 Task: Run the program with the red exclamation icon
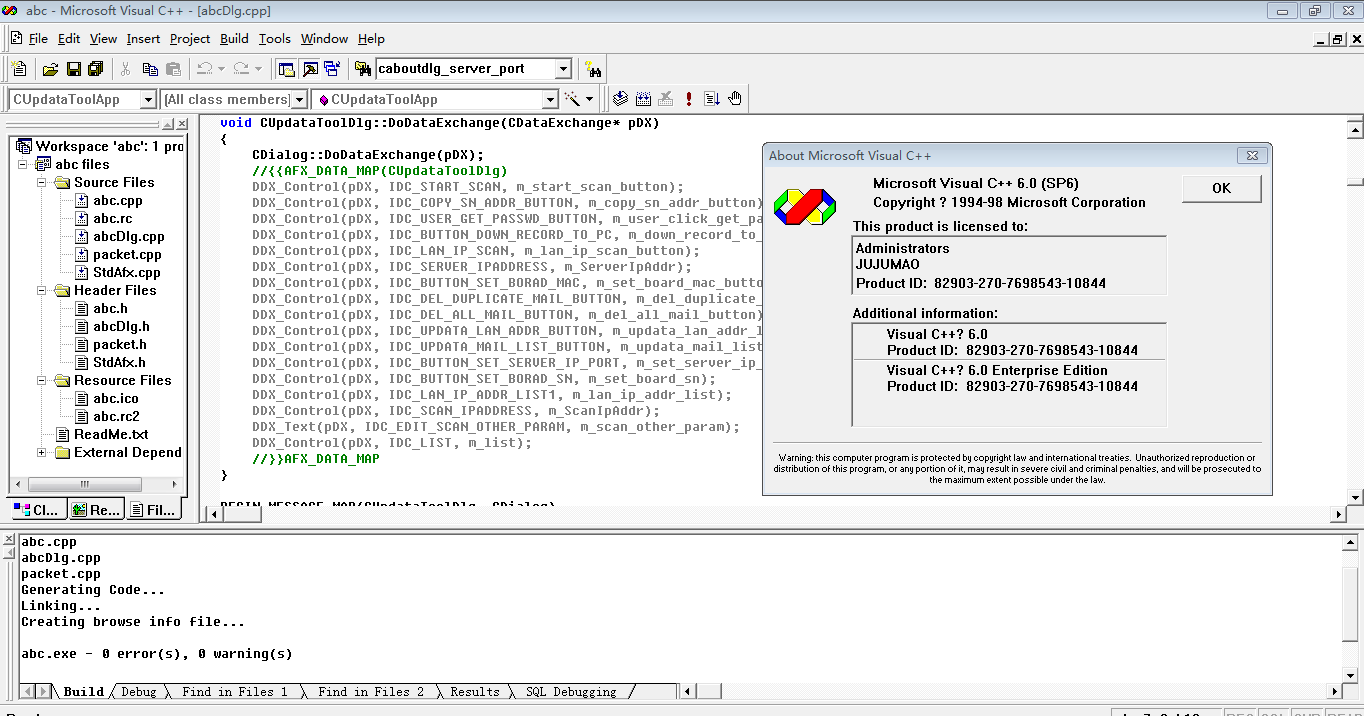(x=689, y=99)
